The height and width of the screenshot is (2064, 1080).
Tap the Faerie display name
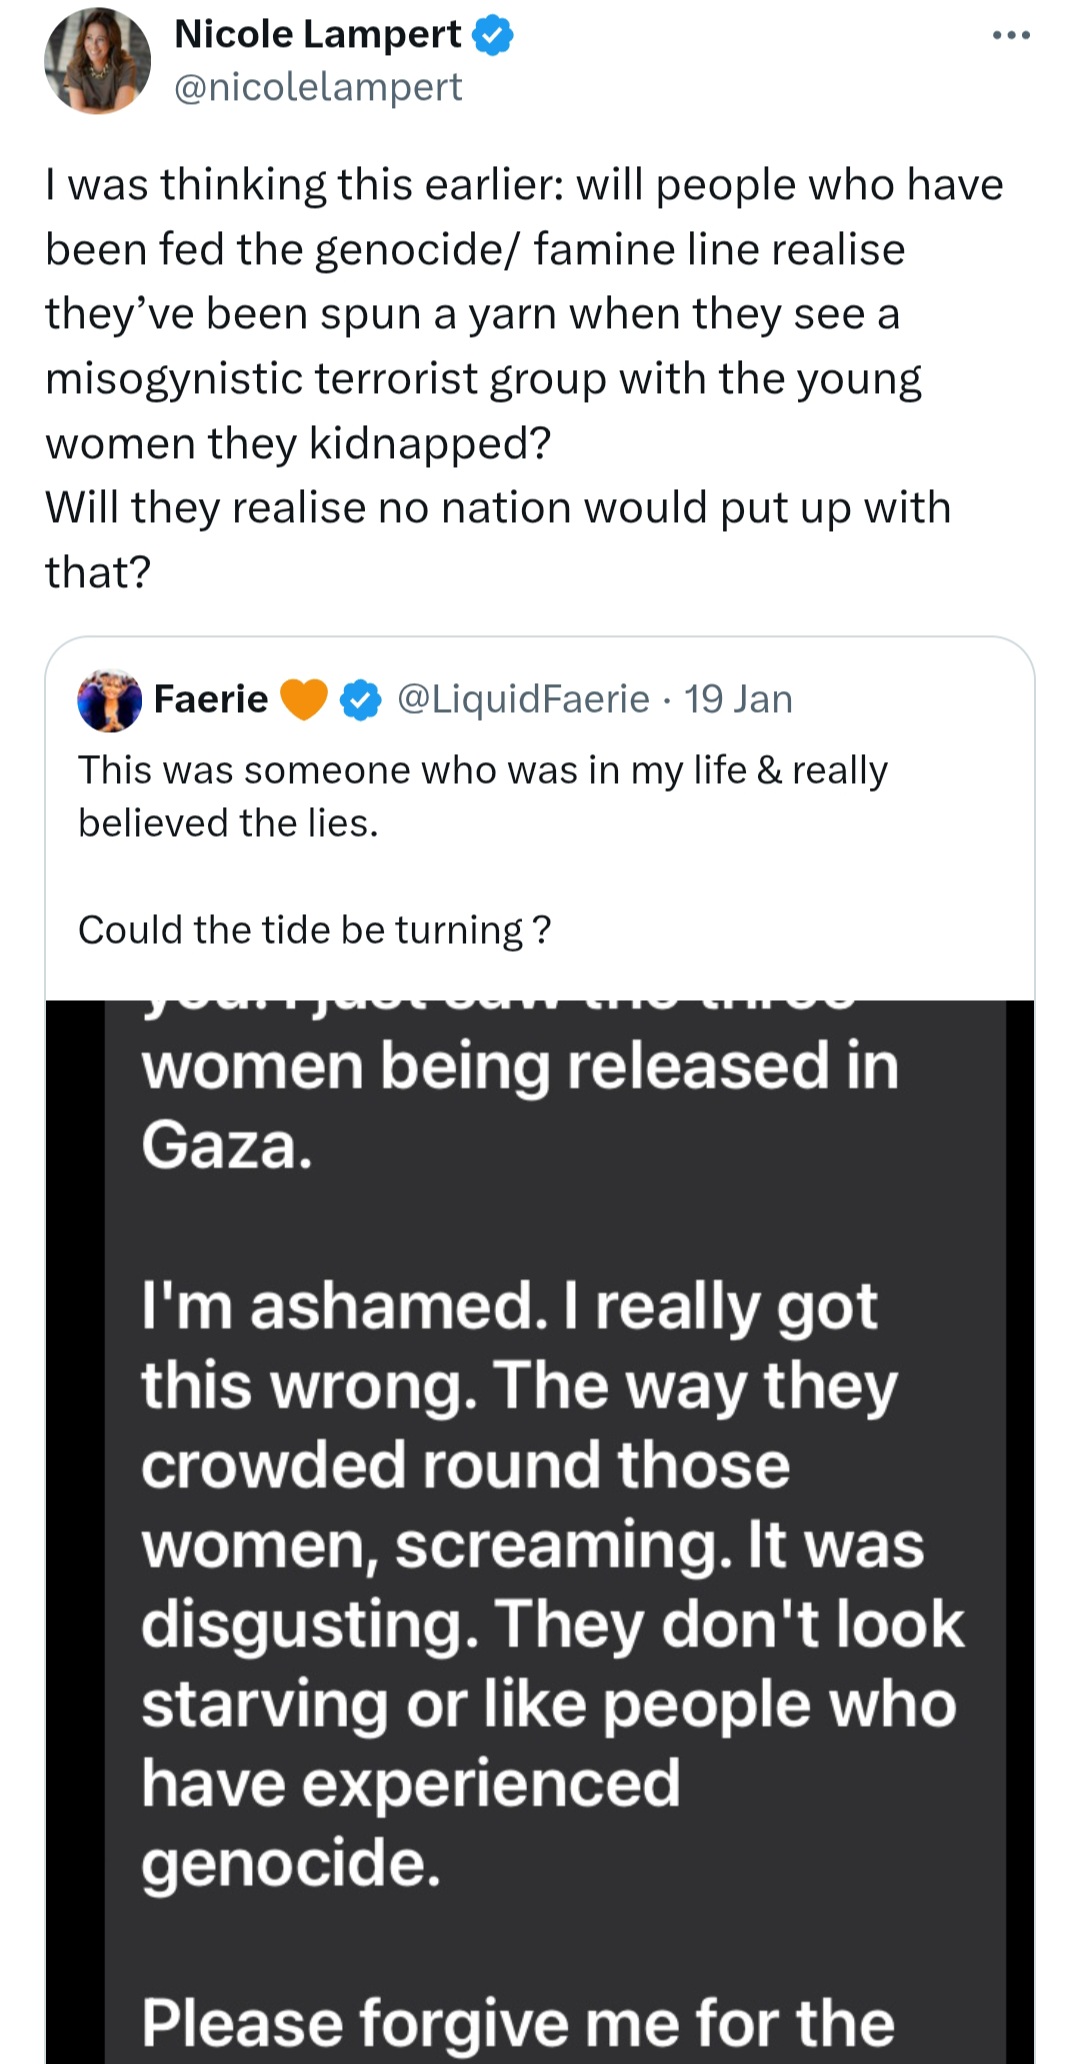(211, 699)
